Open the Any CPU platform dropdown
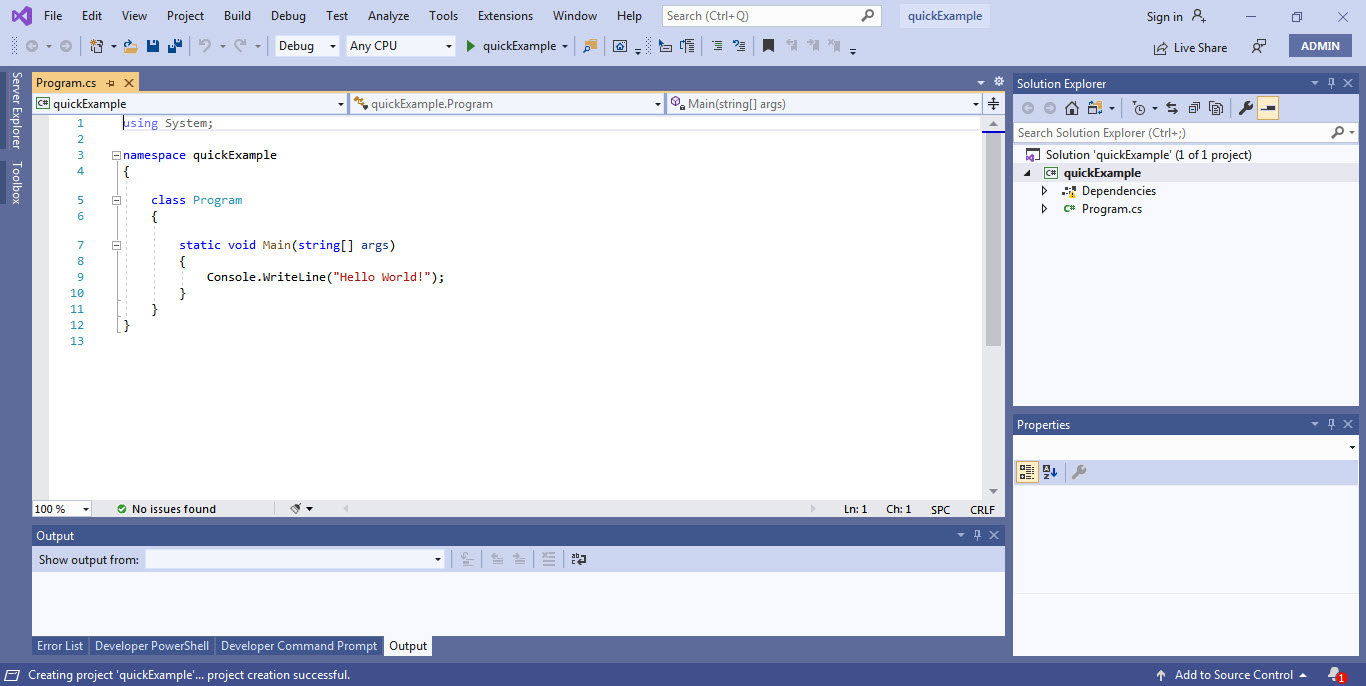This screenshot has height=686, width=1366. pos(401,46)
